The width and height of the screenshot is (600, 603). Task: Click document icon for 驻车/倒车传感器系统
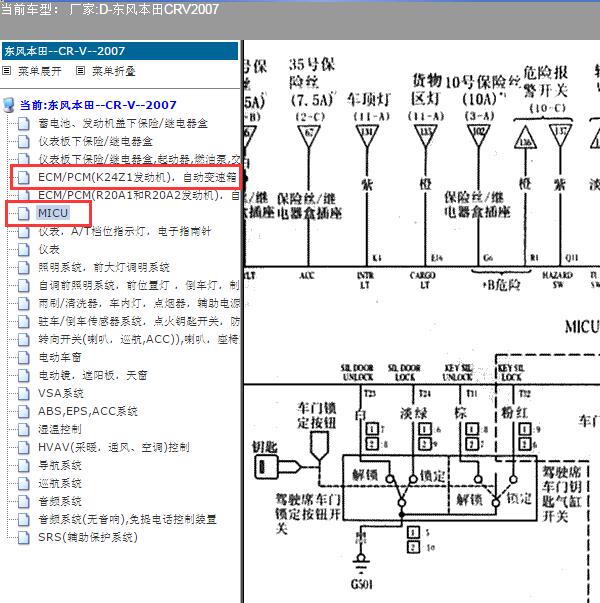click(x=23, y=321)
